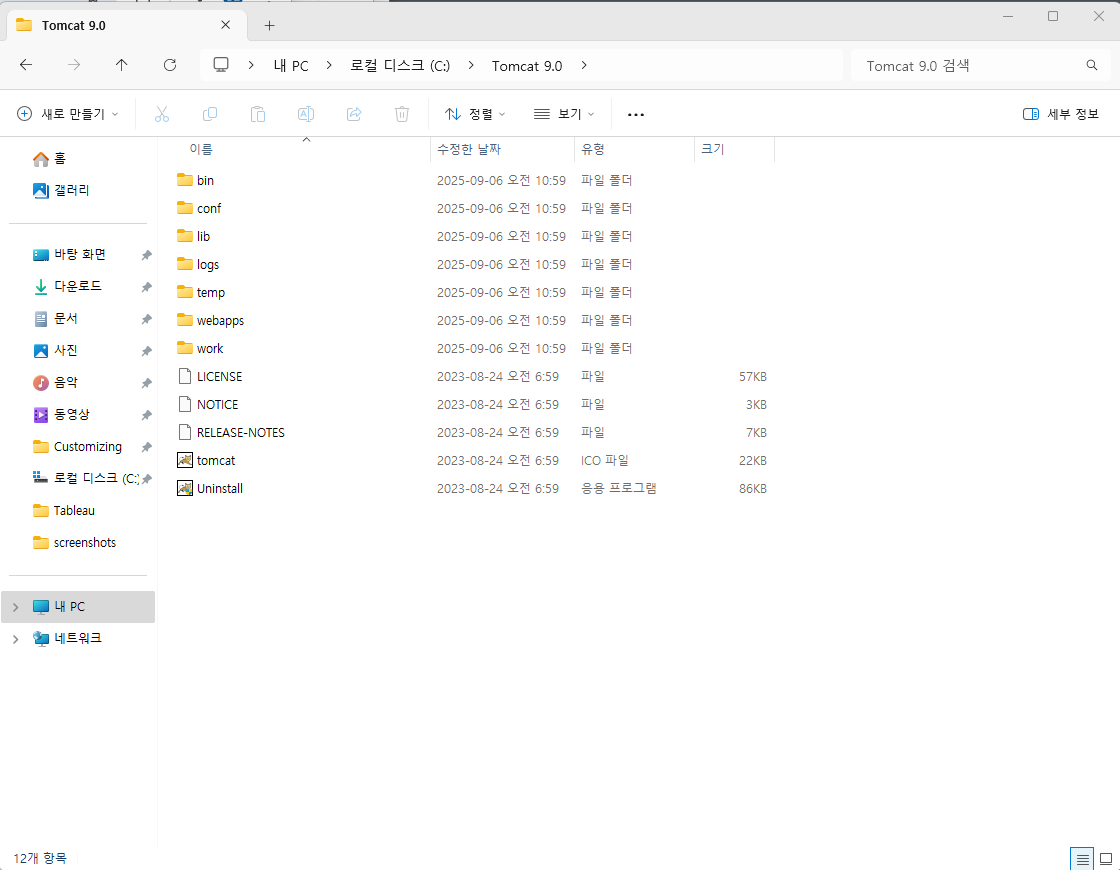Click the Tomcat 9.0 breadcrumb
The image size is (1120, 870).
tap(527, 66)
